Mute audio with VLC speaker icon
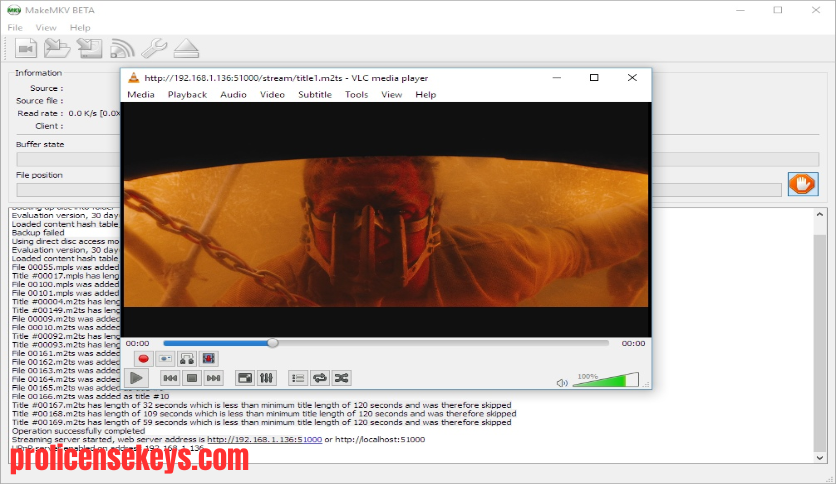Viewport: 836px width, 484px height. 562,383
